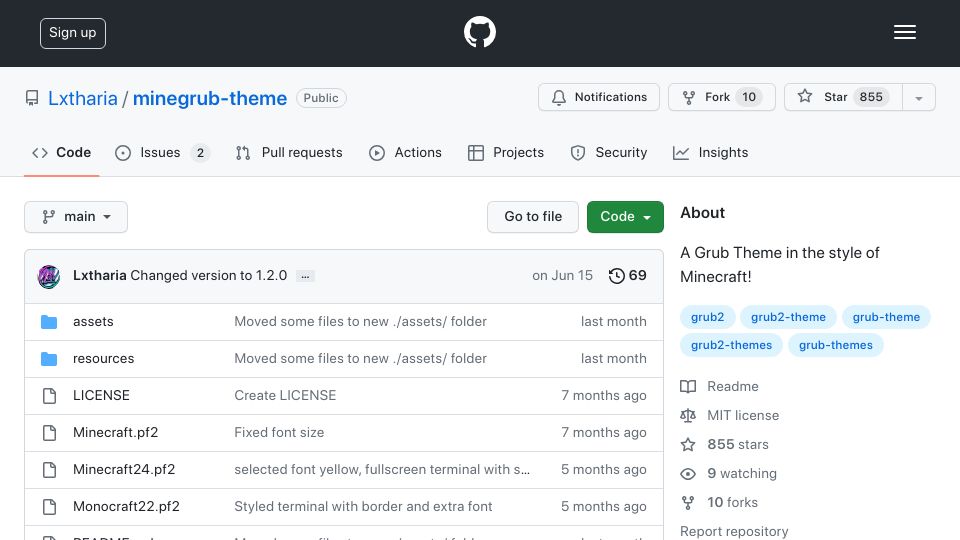Image resolution: width=960 pixels, height=540 pixels.
Task: Expand the dropdown arrow next to Star
Action: 918,98
